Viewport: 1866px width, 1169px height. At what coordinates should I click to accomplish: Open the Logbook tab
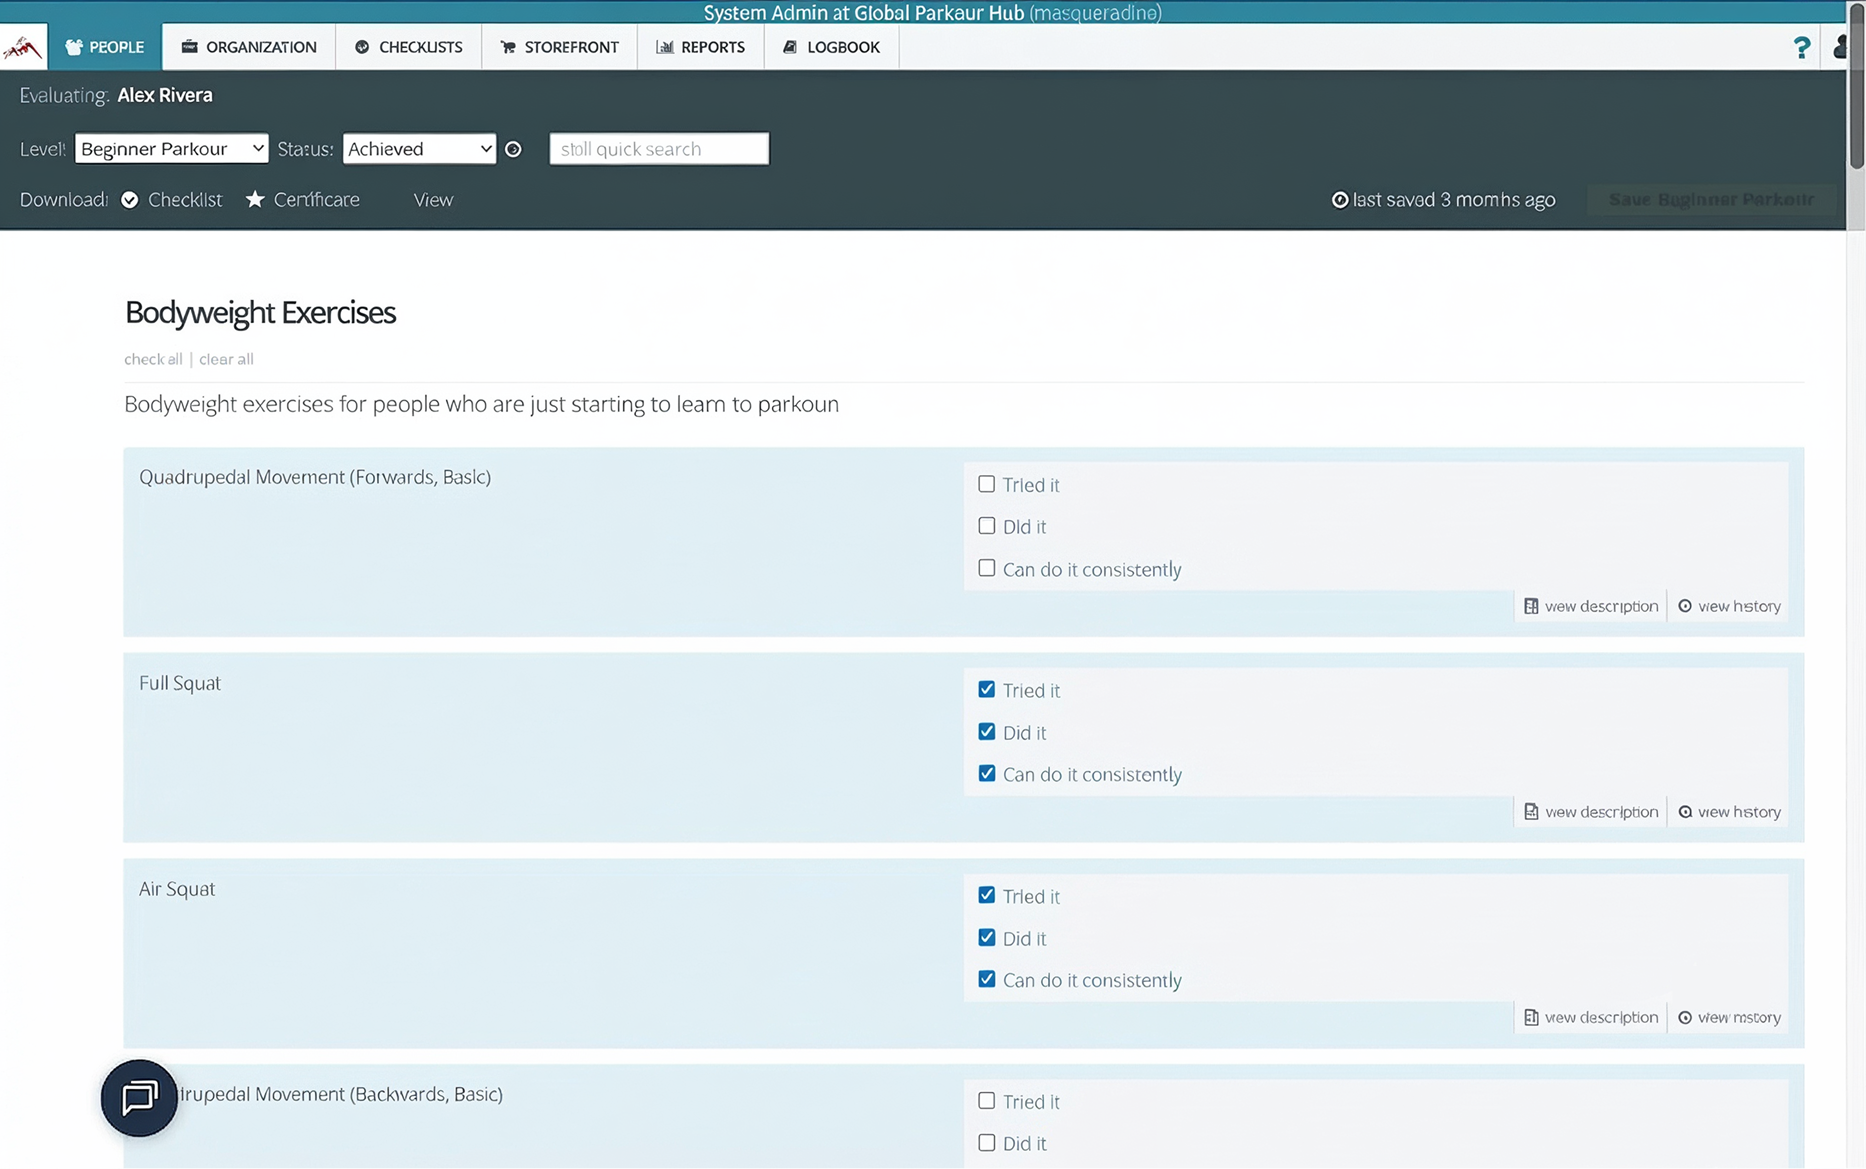pyautogui.click(x=832, y=47)
